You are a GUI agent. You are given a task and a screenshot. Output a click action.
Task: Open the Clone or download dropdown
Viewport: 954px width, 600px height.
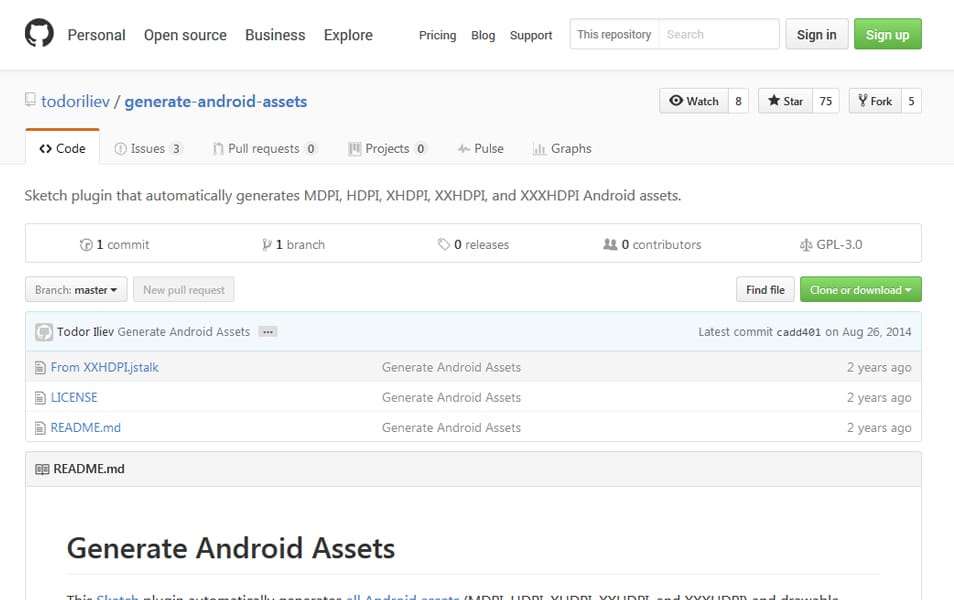point(860,290)
